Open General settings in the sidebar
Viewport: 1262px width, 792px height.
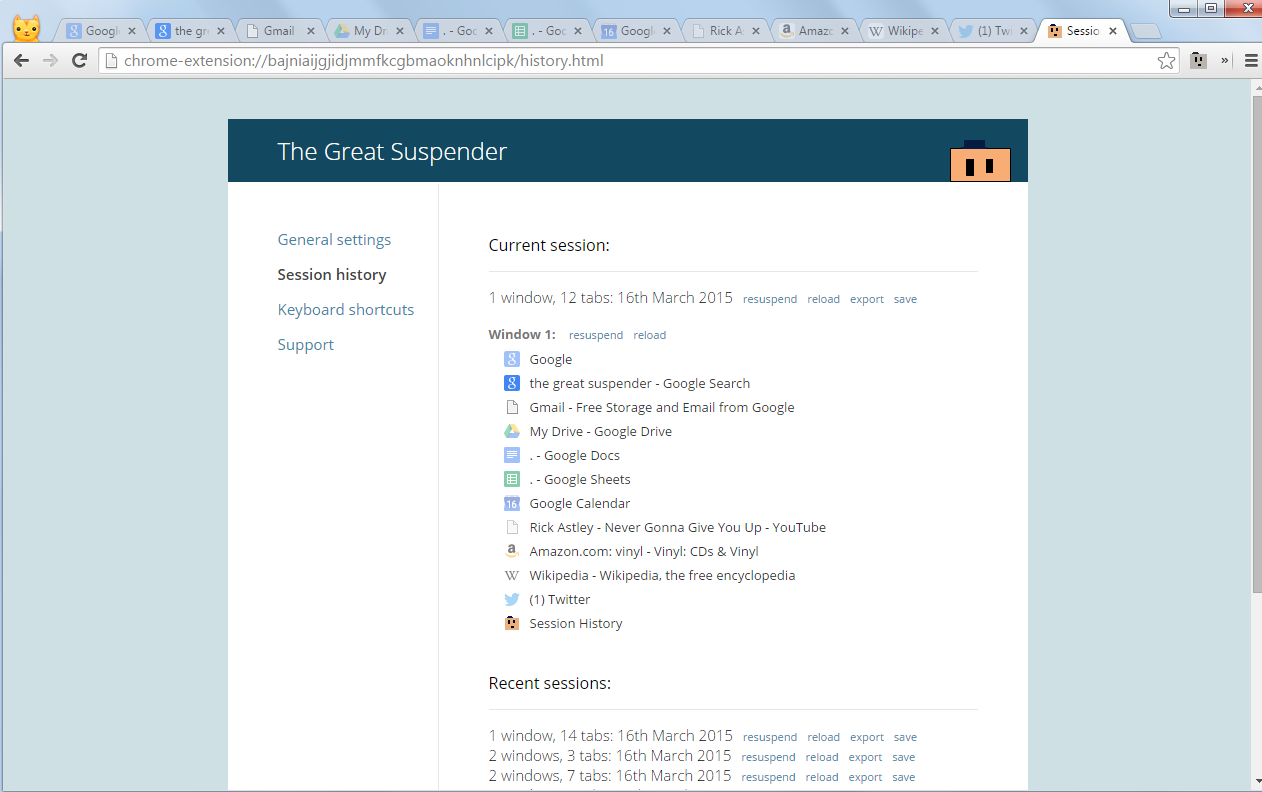(x=334, y=240)
